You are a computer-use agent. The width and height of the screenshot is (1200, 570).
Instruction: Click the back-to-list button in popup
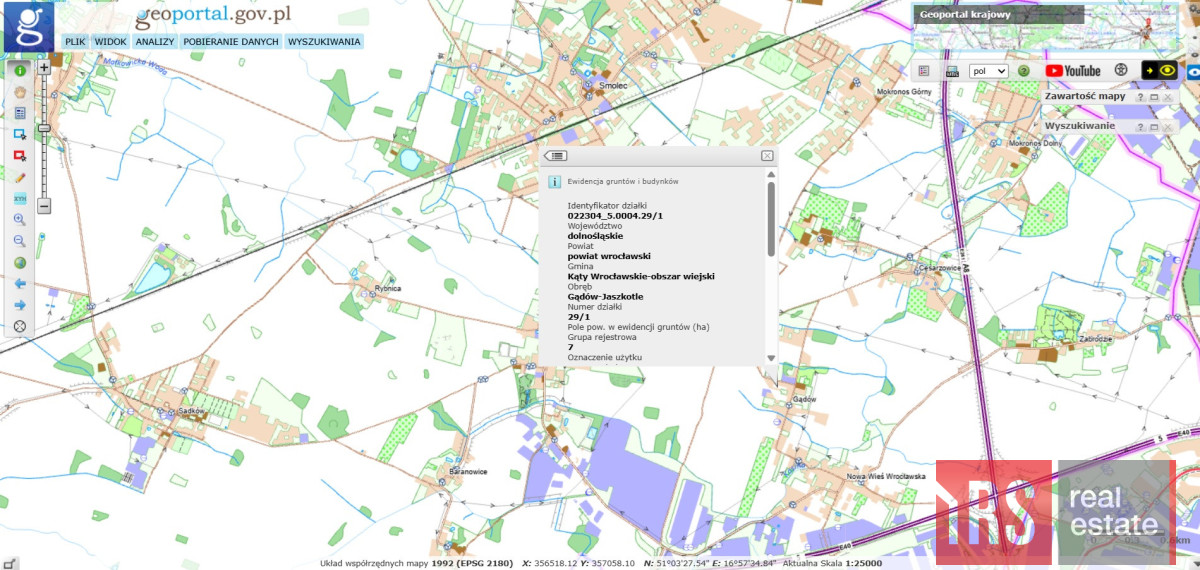556,156
